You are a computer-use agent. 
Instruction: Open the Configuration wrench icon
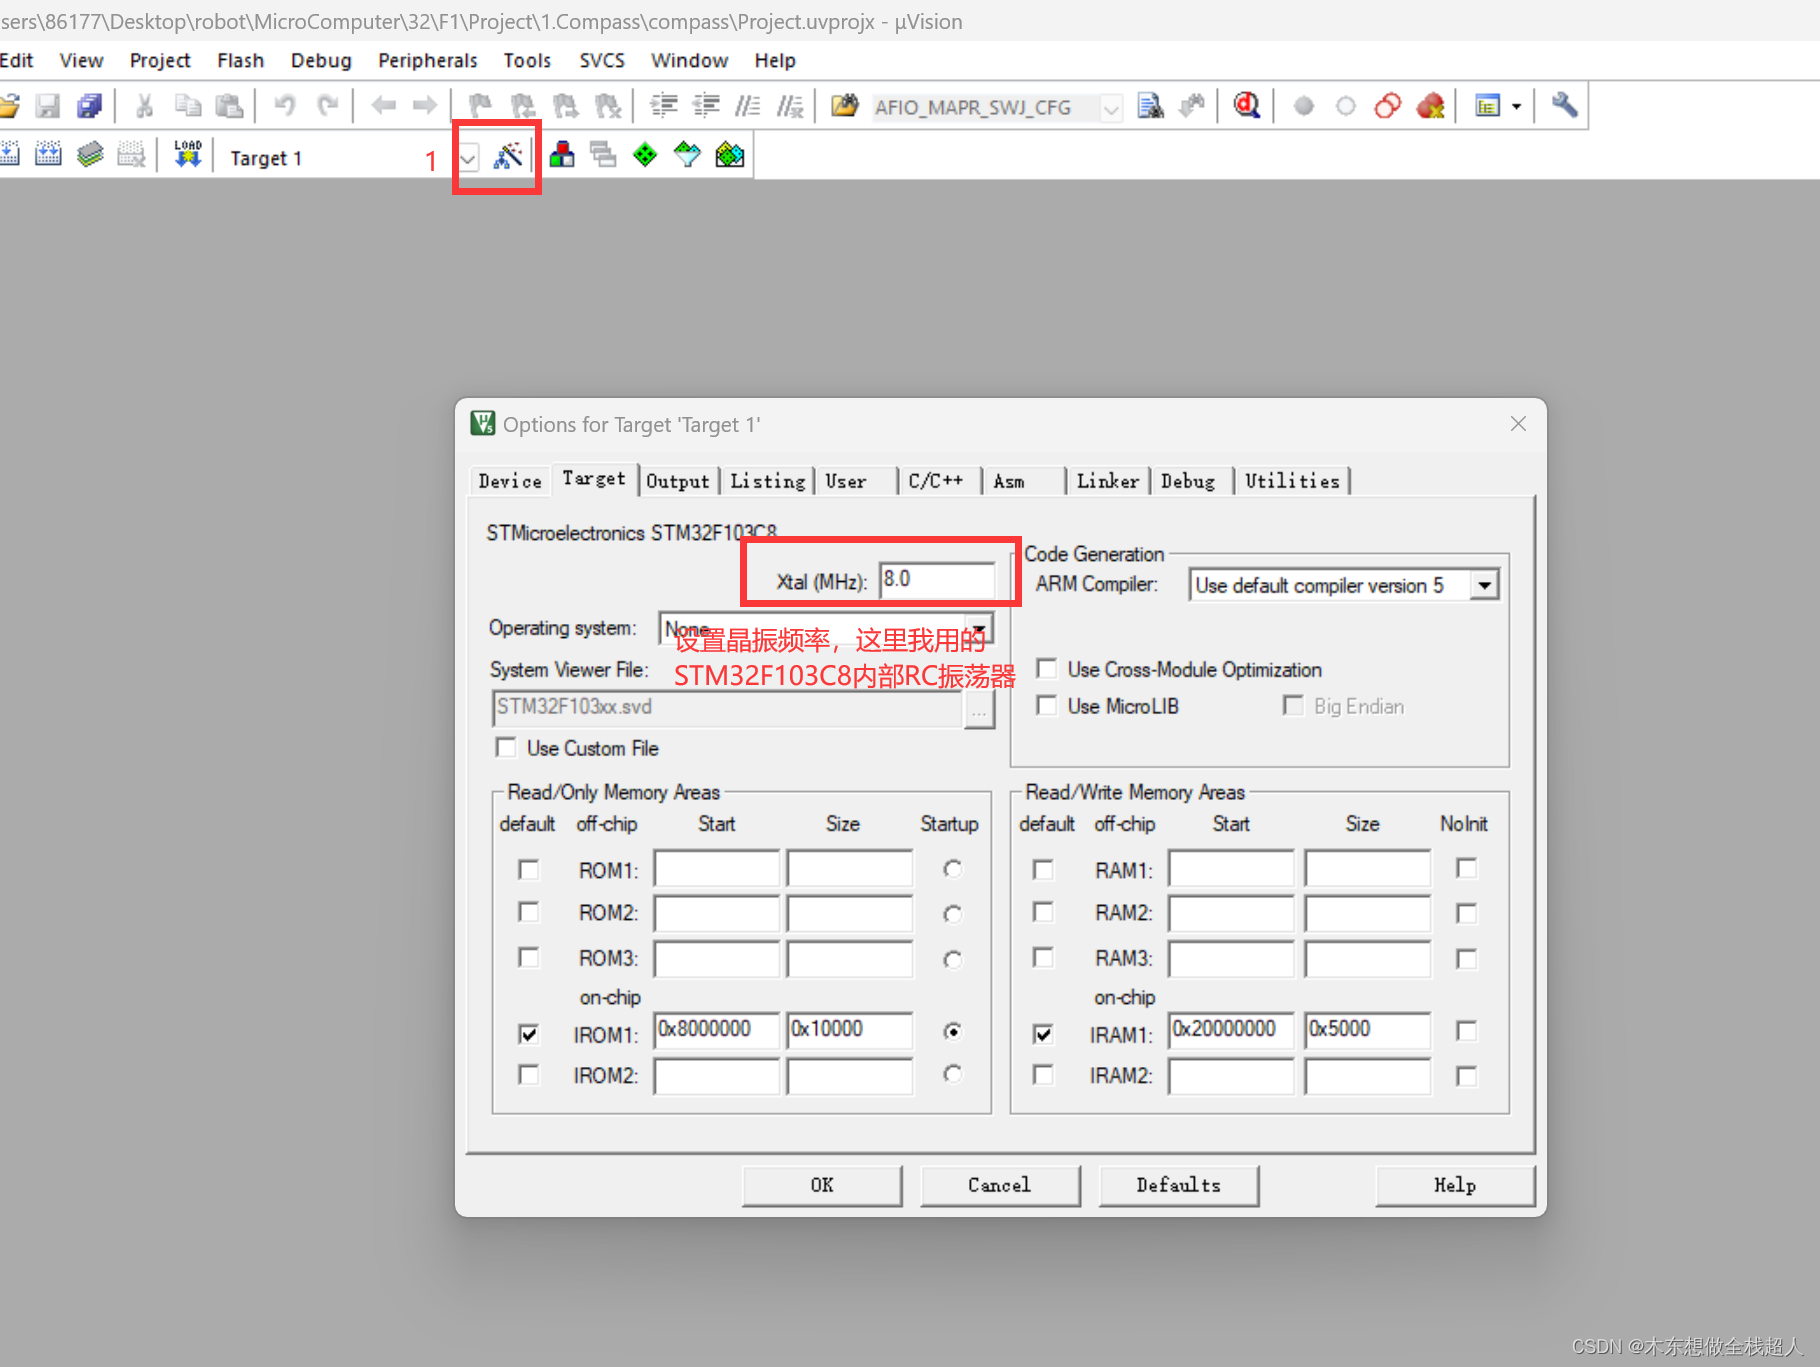point(1565,106)
